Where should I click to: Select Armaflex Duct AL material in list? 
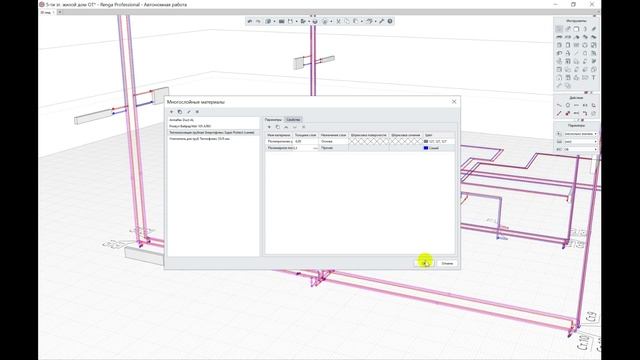coord(213,120)
